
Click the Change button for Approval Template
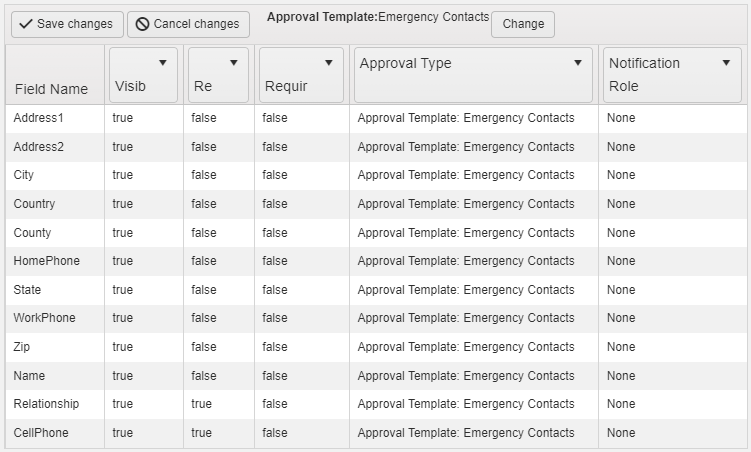[523, 24]
